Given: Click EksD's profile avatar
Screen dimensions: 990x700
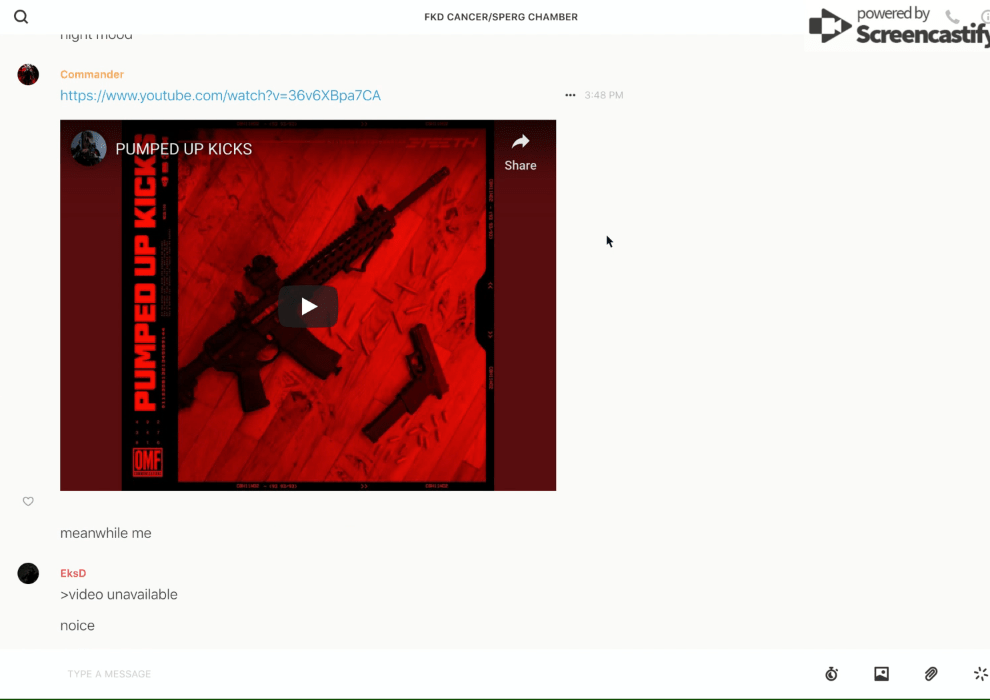Looking at the screenshot, I should click(x=28, y=573).
